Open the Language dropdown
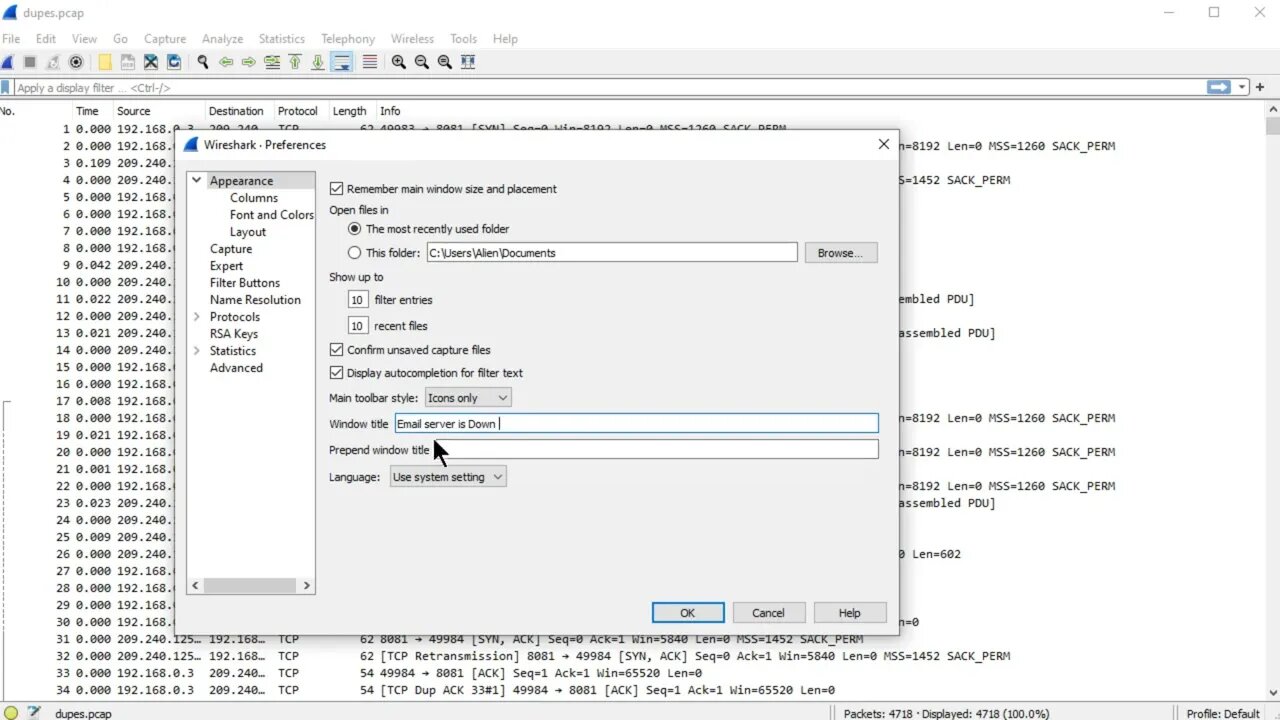 (x=448, y=477)
